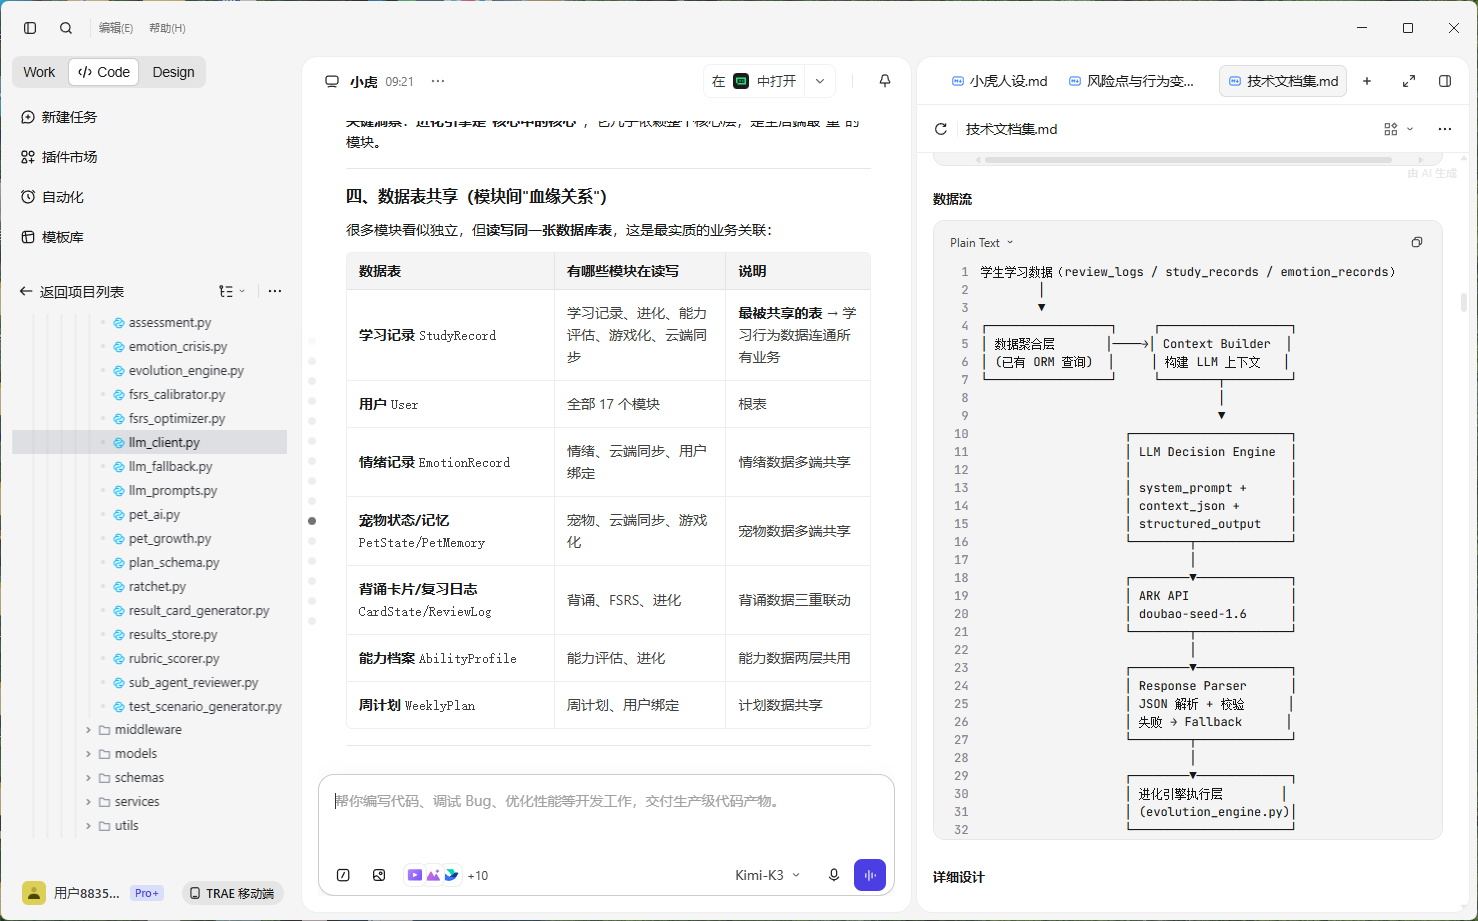
Task: Toggle the sidebar panel icon
Action: [30, 28]
